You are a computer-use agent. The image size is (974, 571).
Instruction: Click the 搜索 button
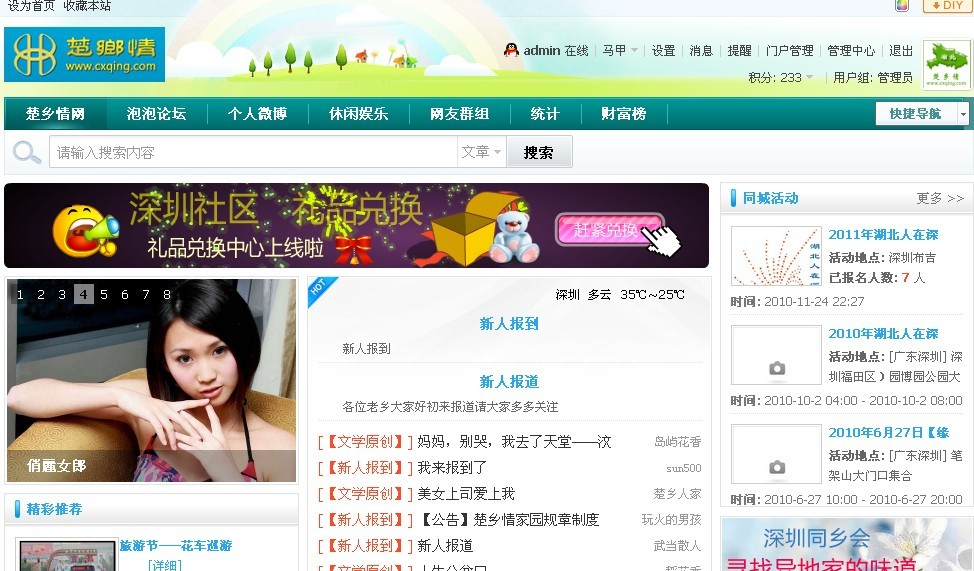click(539, 152)
